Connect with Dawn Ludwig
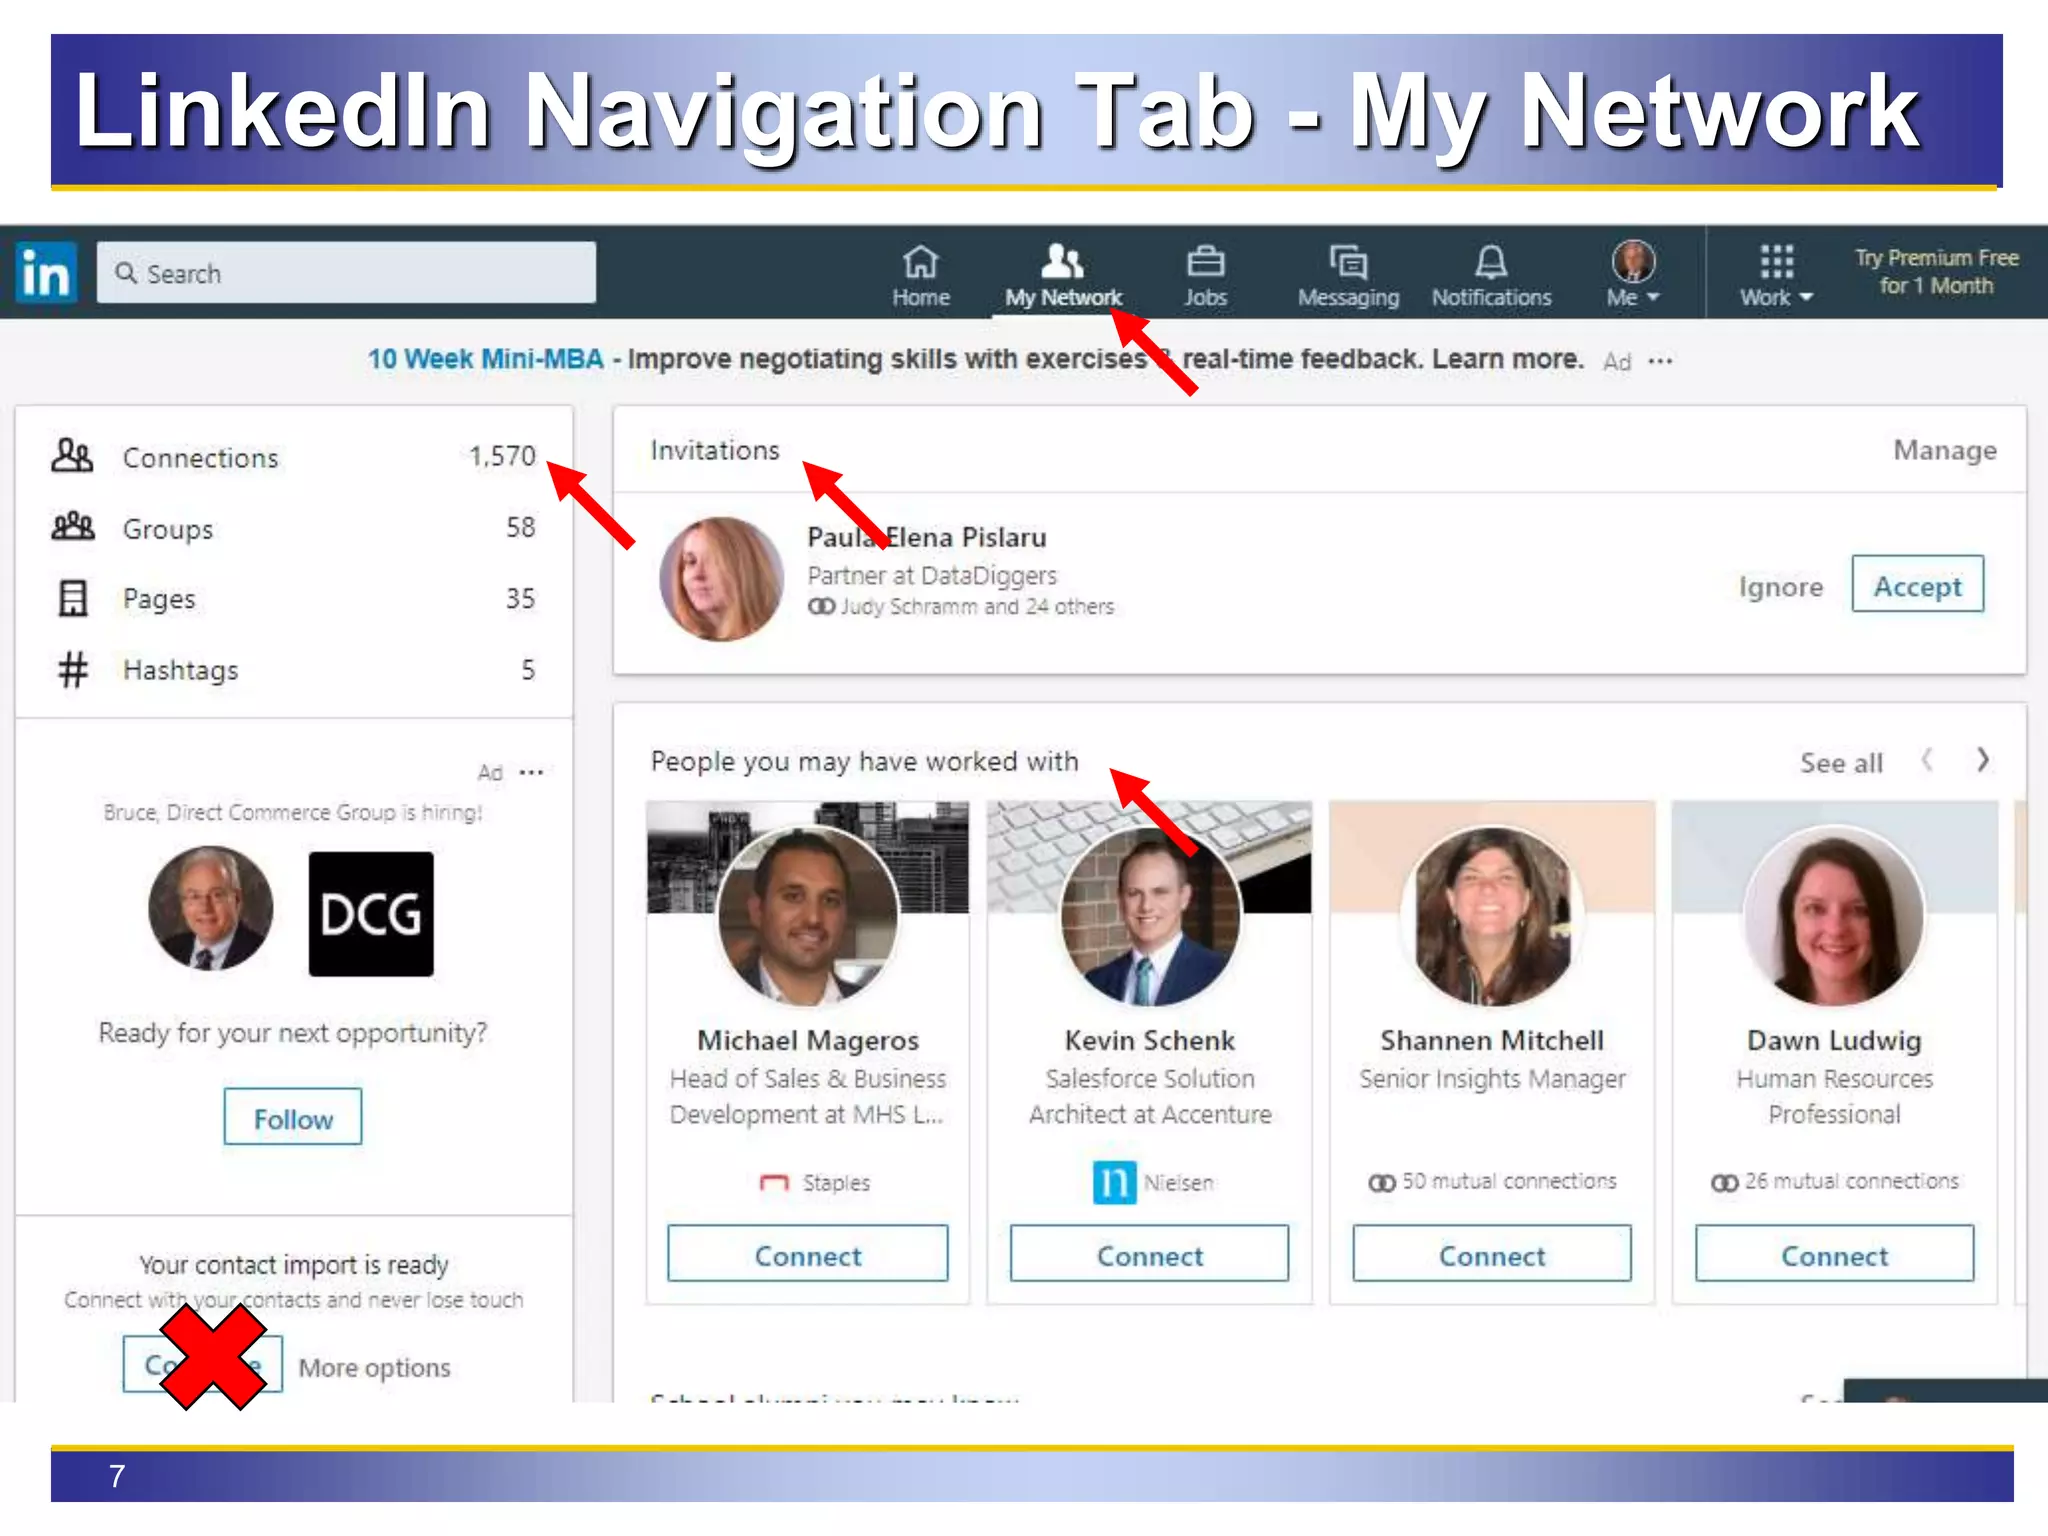 1834,1254
